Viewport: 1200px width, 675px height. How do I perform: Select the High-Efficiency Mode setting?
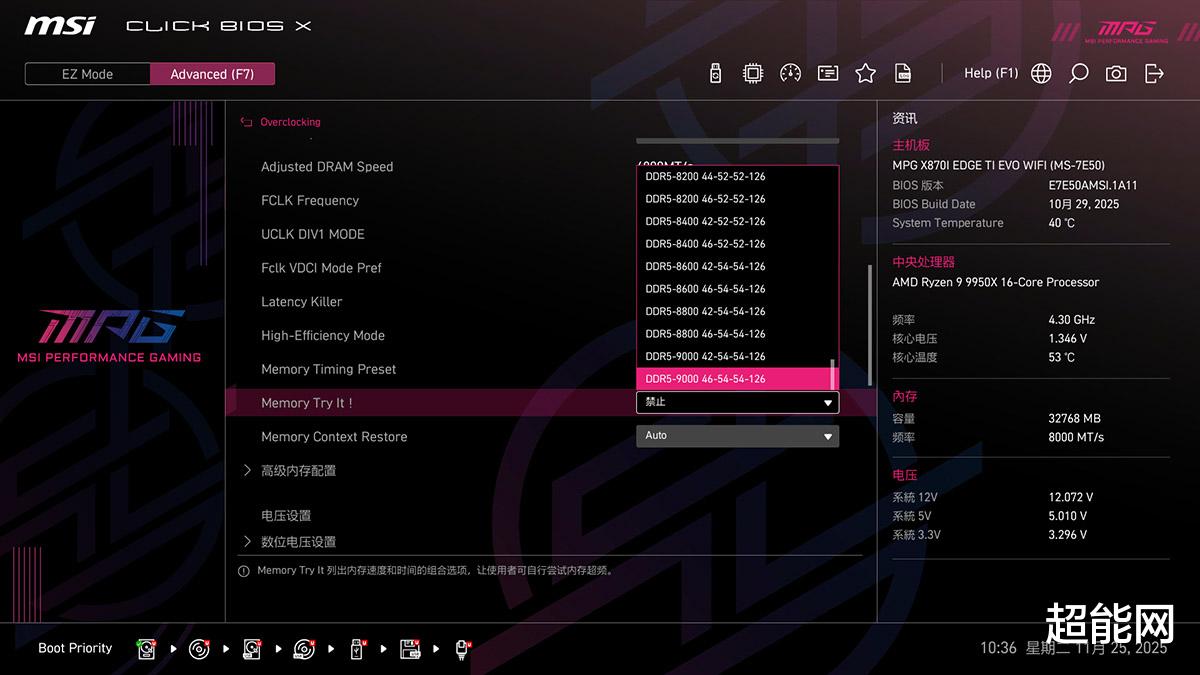323,336
